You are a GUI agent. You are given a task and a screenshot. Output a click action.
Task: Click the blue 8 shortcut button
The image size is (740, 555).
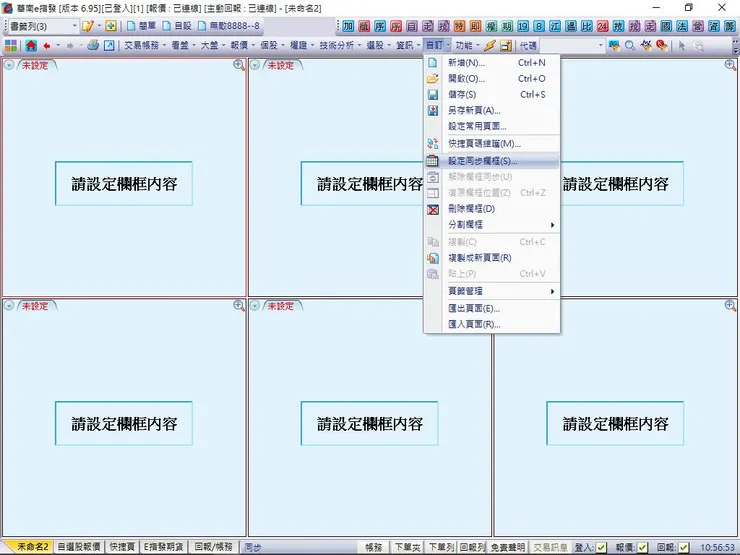pos(539,26)
